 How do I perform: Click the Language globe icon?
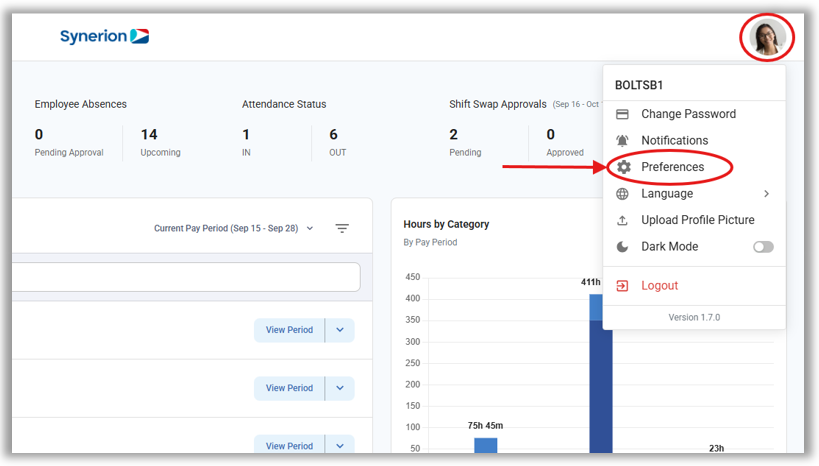pos(622,194)
